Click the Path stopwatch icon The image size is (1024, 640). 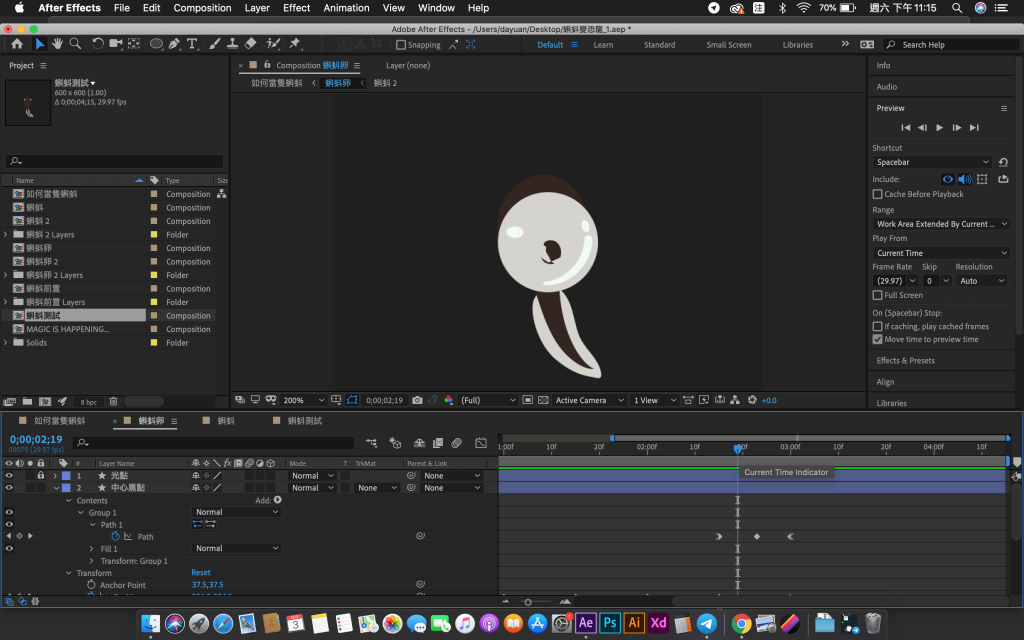click(x=115, y=537)
